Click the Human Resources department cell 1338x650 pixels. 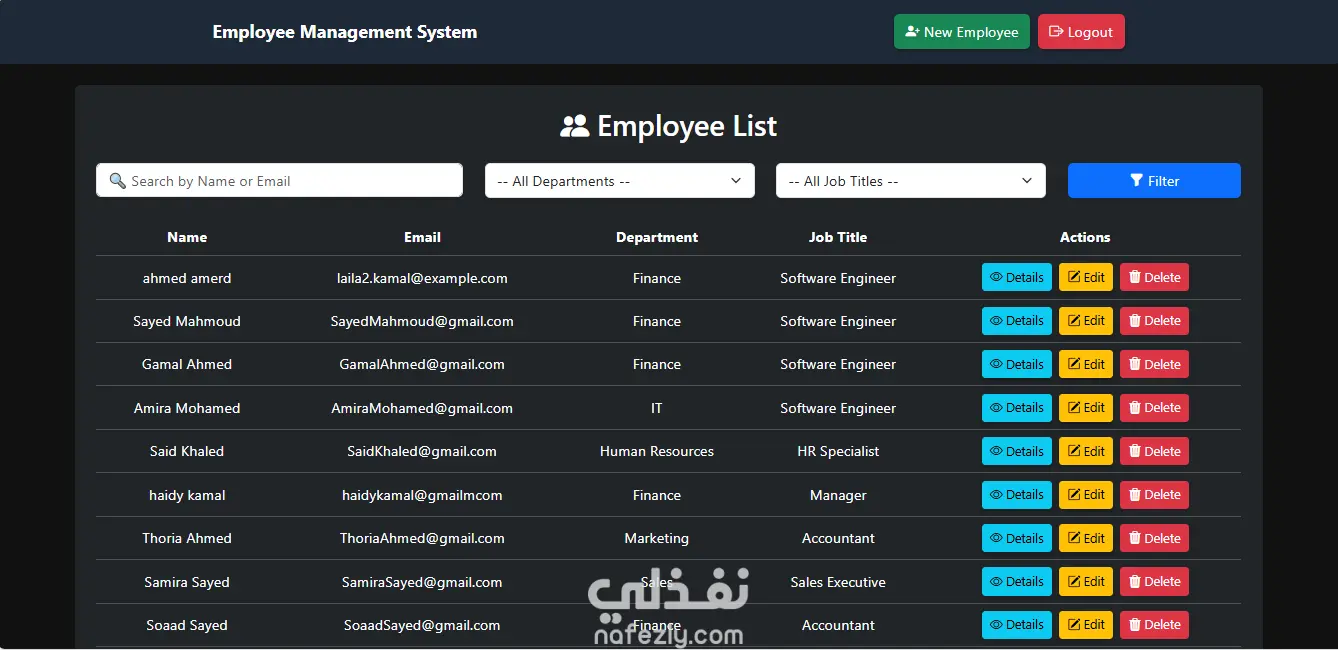657,451
